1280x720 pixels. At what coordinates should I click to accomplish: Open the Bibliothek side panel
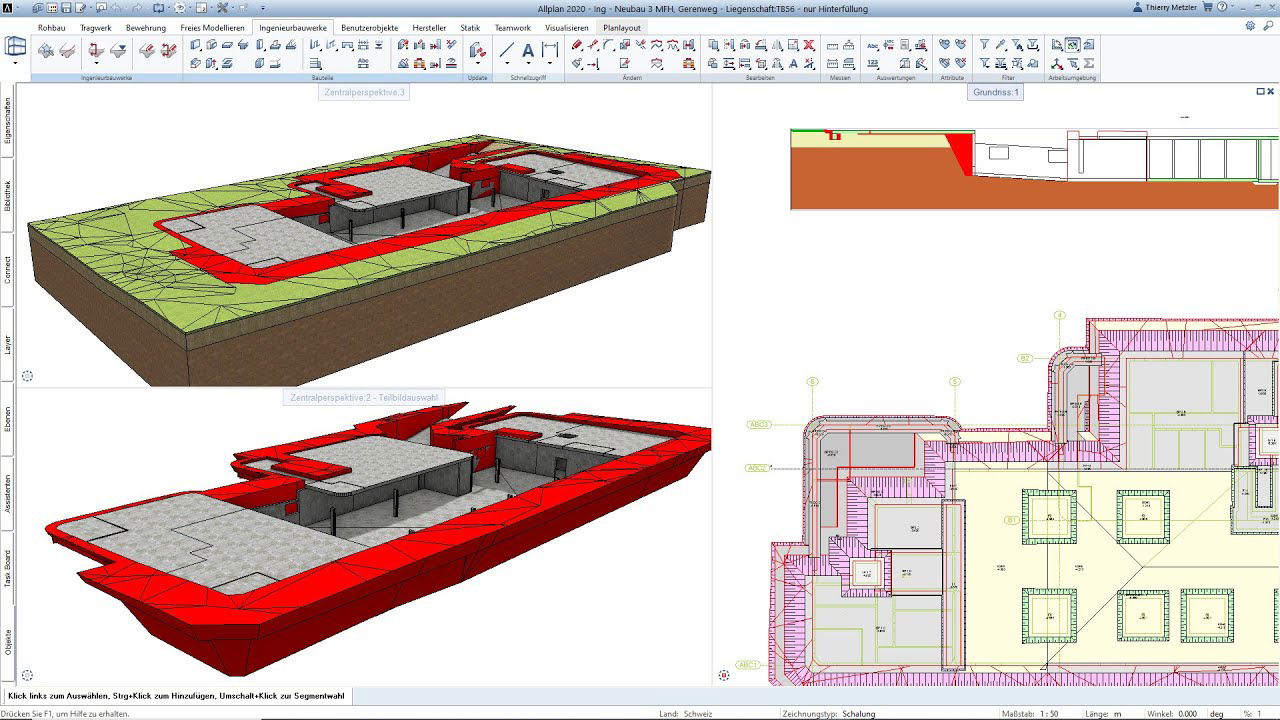pos(8,195)
